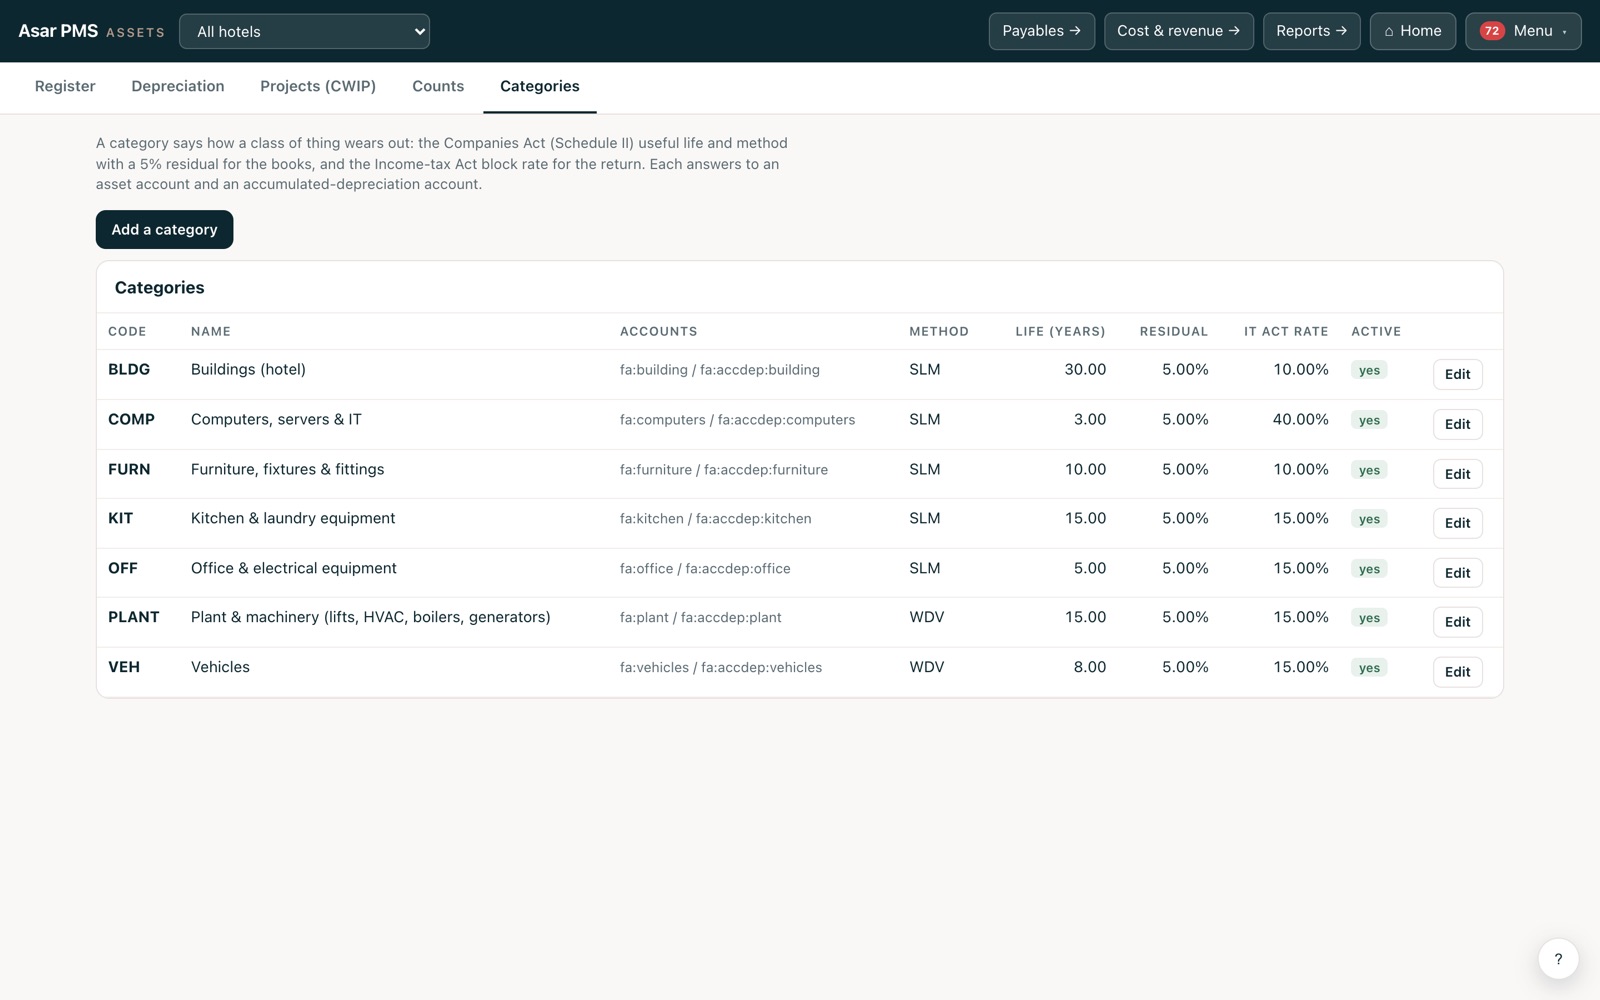This screenshot has height=1000, width=1600.
Task: Click Kitchen & laundry equipment
Action: [x=293, y=518]
